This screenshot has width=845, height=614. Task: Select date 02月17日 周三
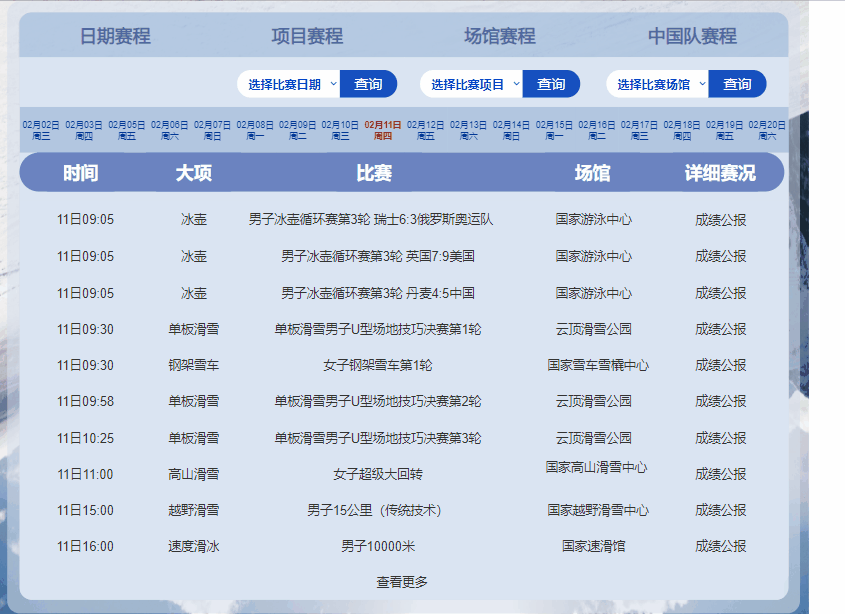click(x=639, y=130)
